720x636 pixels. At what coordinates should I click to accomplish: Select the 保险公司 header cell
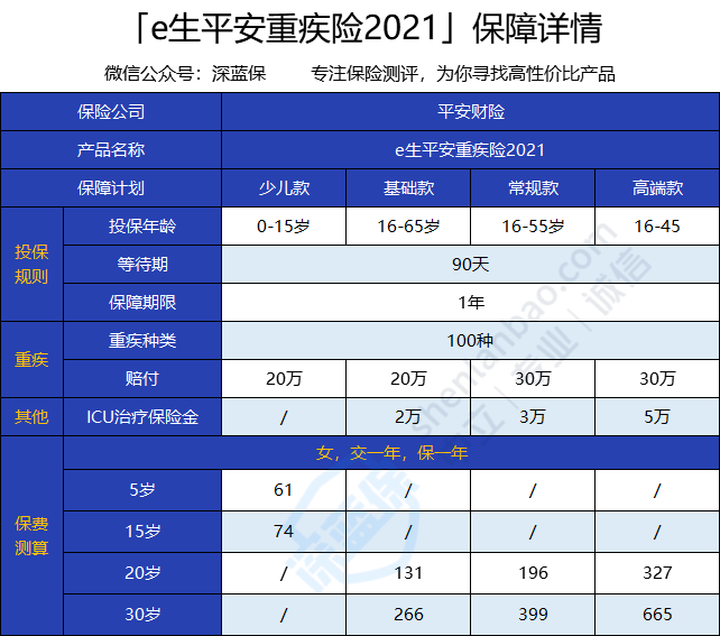point(111,112)
